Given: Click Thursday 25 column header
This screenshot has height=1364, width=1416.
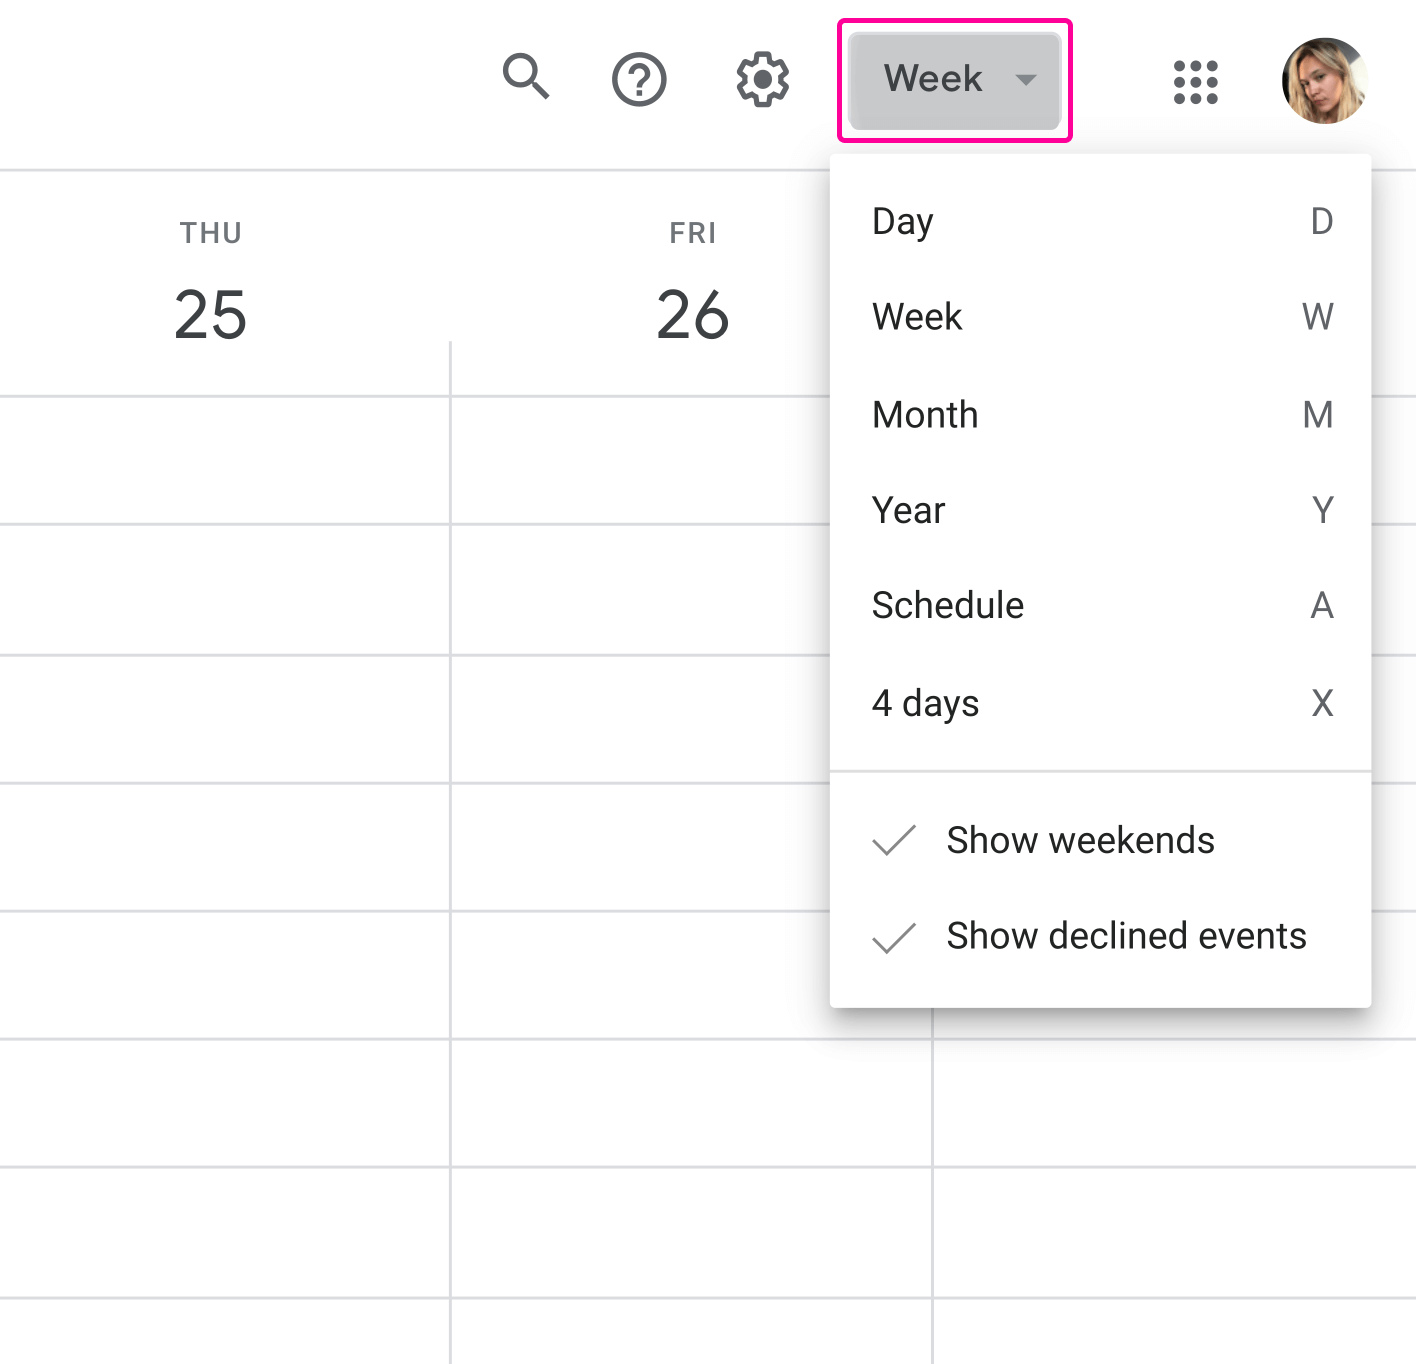Looking at the screenshot, I should click(x=210, y=280).
